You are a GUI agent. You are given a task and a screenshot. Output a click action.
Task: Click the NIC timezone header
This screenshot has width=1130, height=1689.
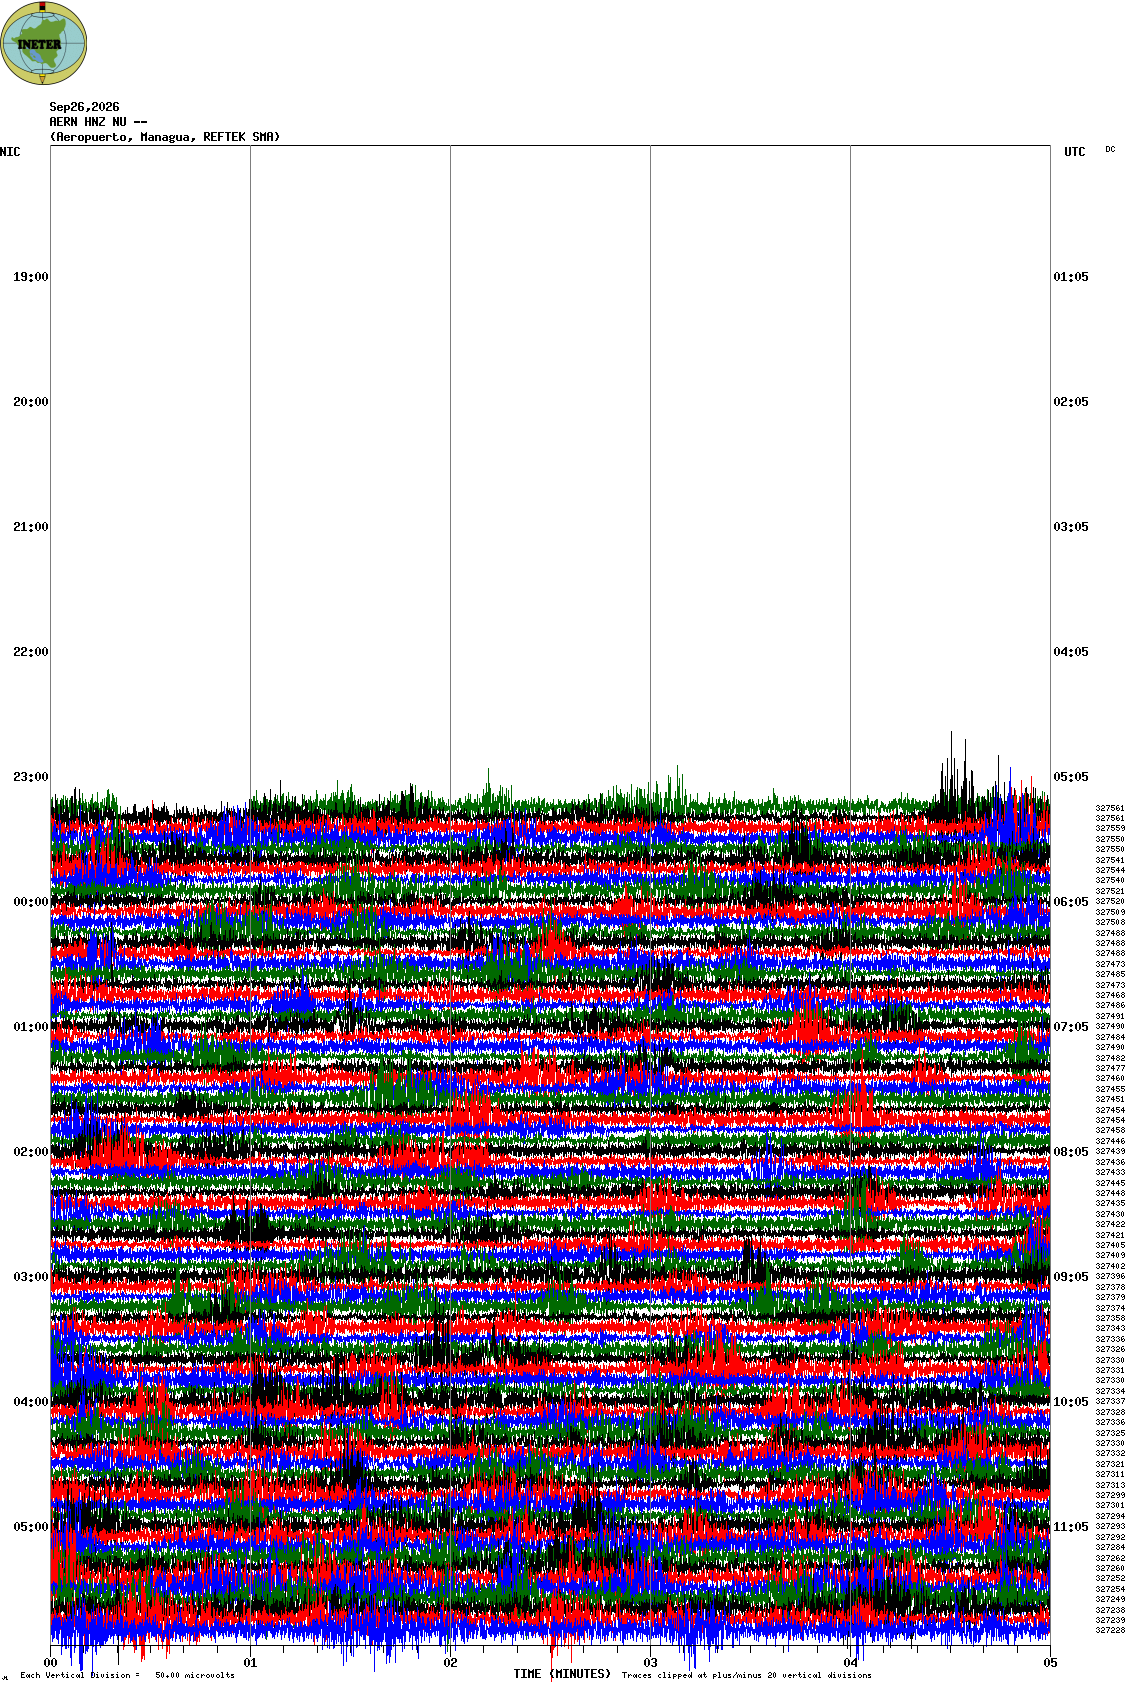10,152
